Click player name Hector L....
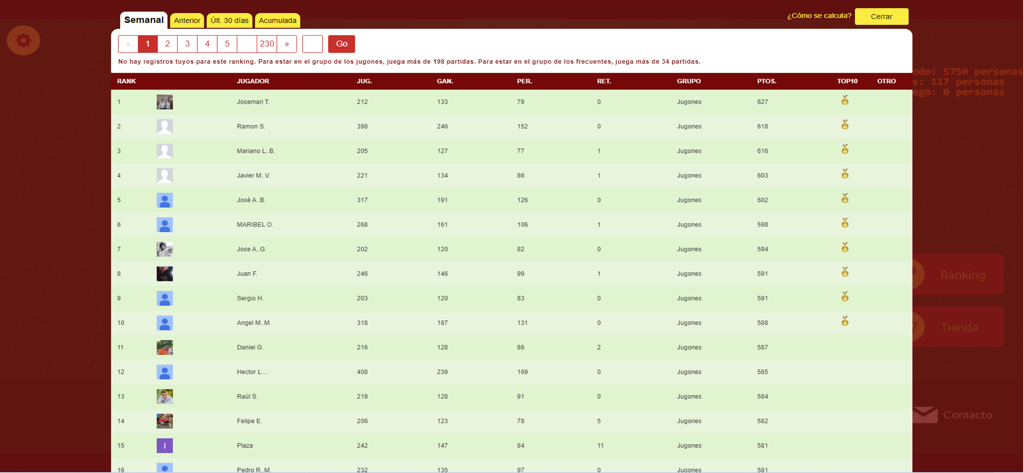Screen dimensions: 1024x473 pos(253,372)
